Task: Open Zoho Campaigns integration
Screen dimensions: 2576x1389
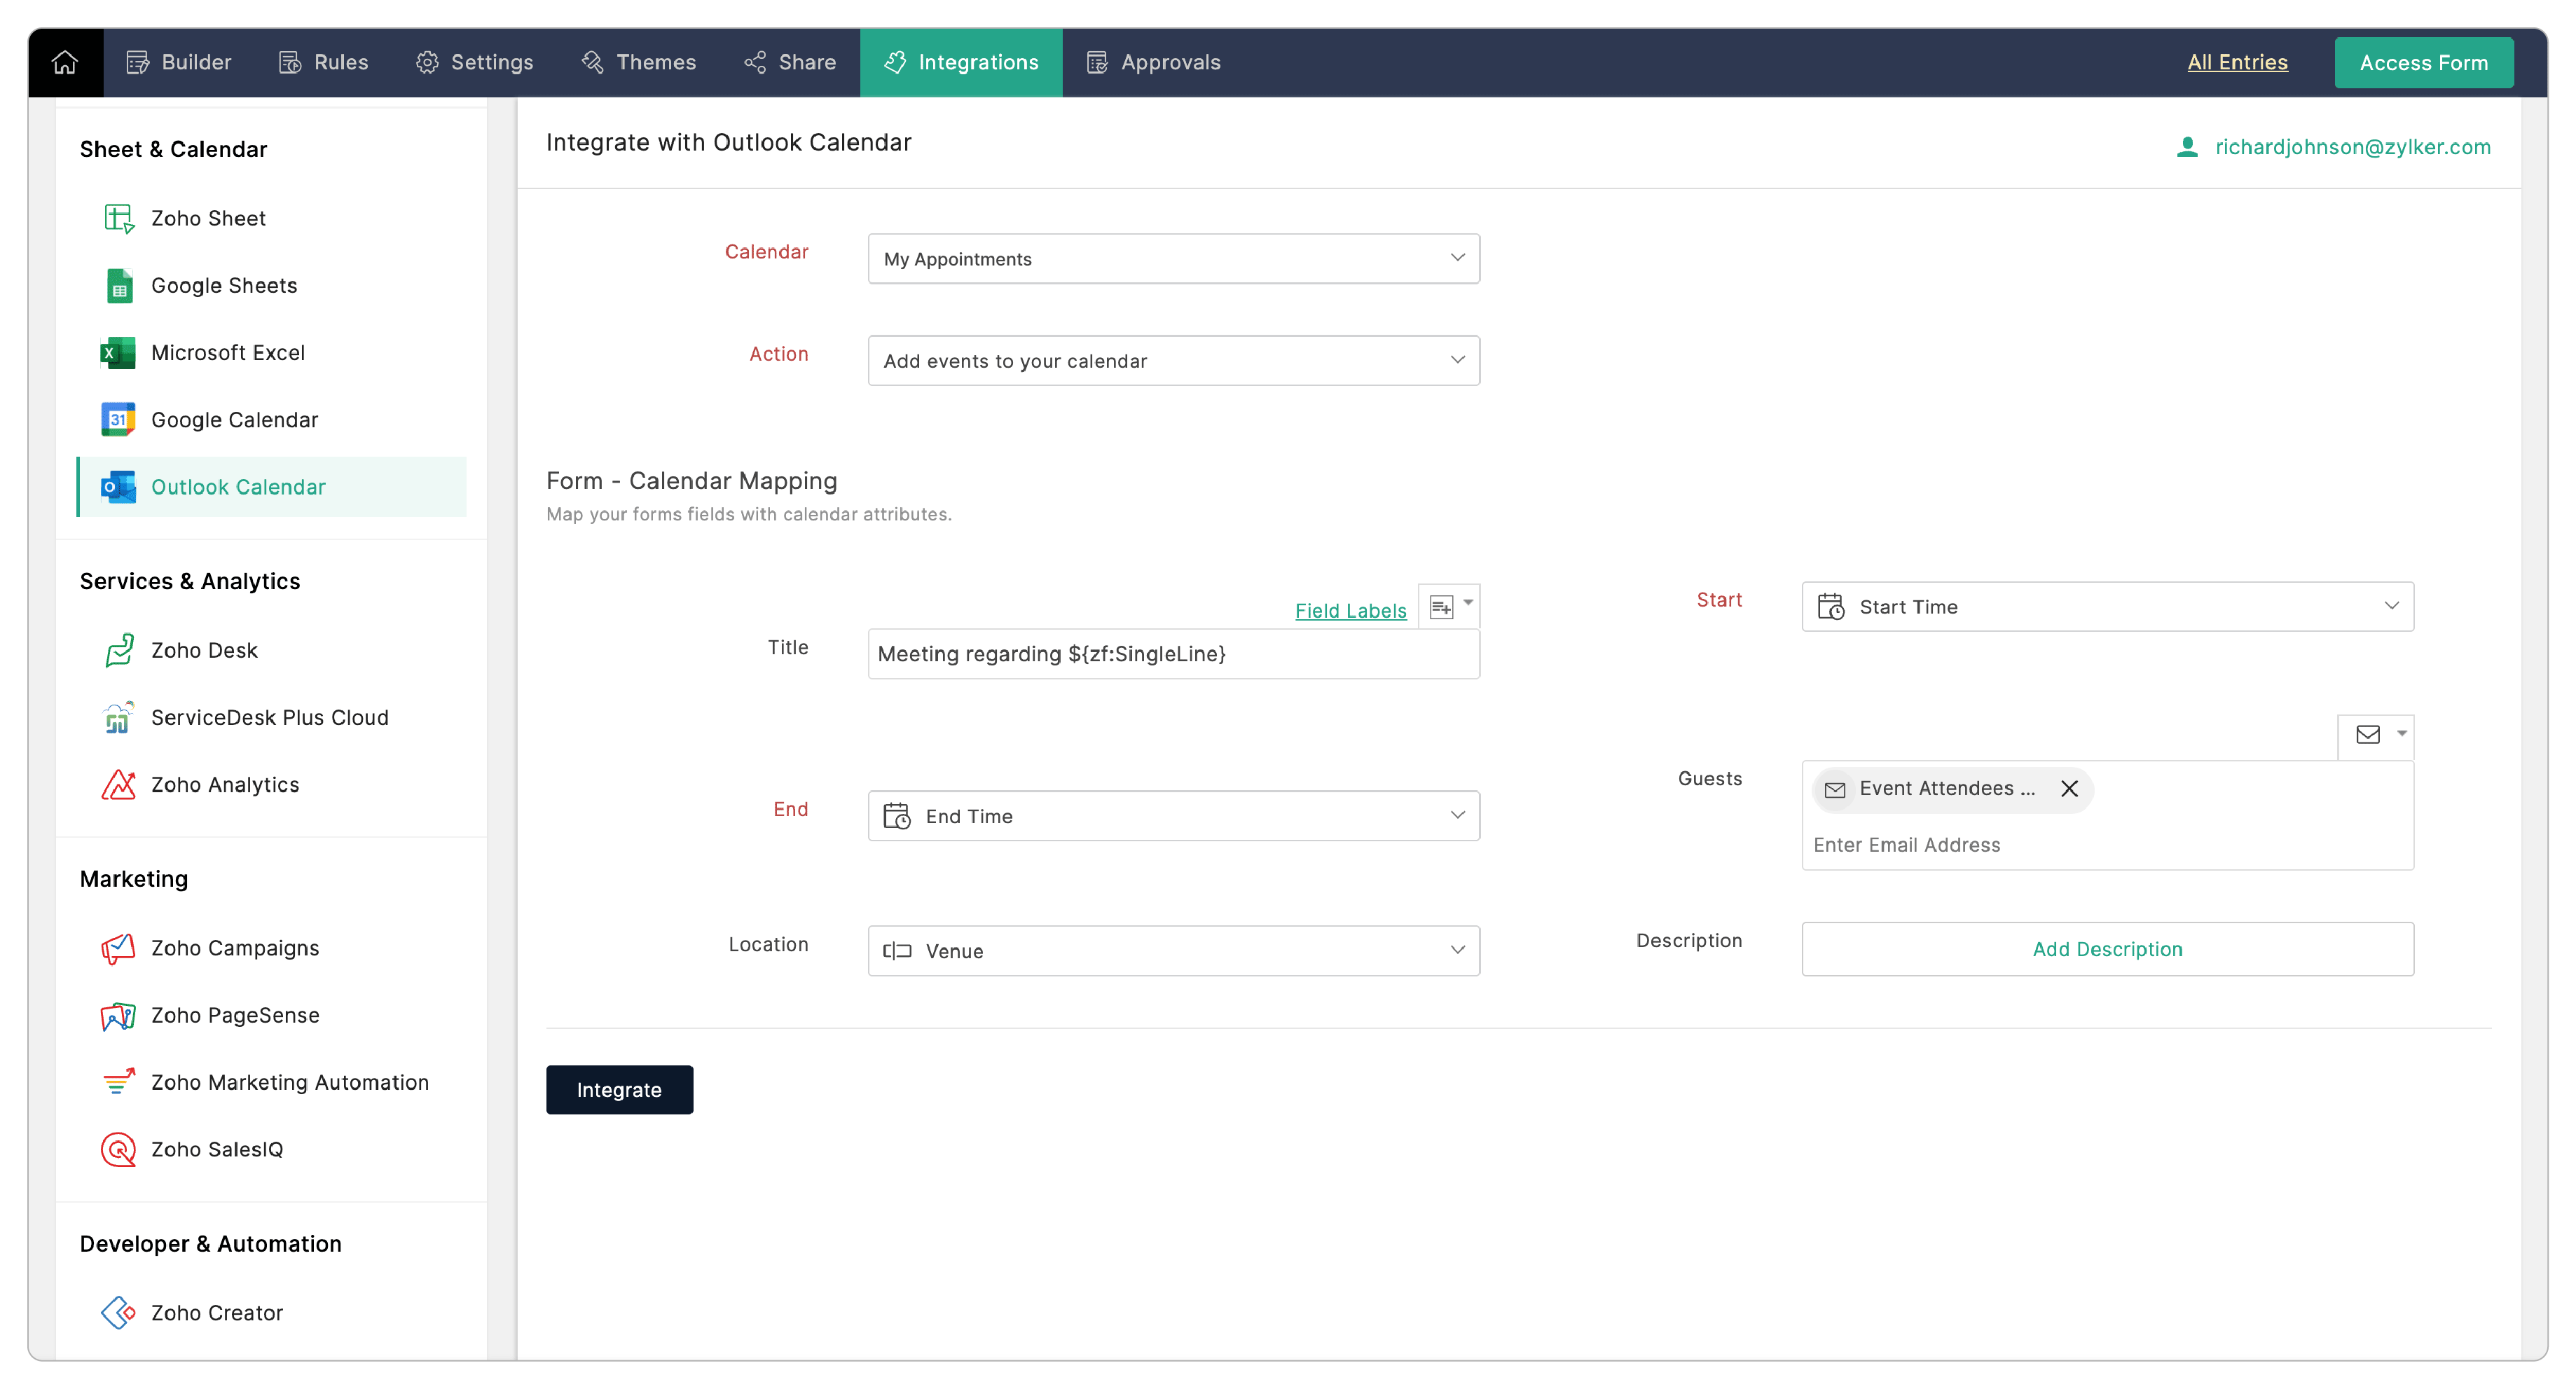Action: pos(234,948)
